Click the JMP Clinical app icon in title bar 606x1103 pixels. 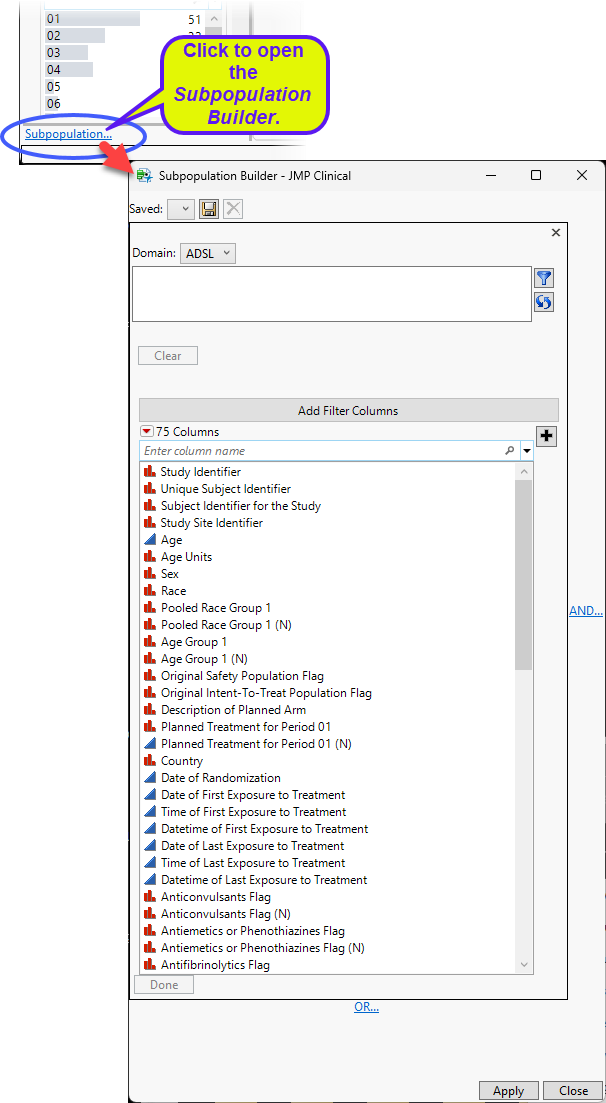coord(144,175)
